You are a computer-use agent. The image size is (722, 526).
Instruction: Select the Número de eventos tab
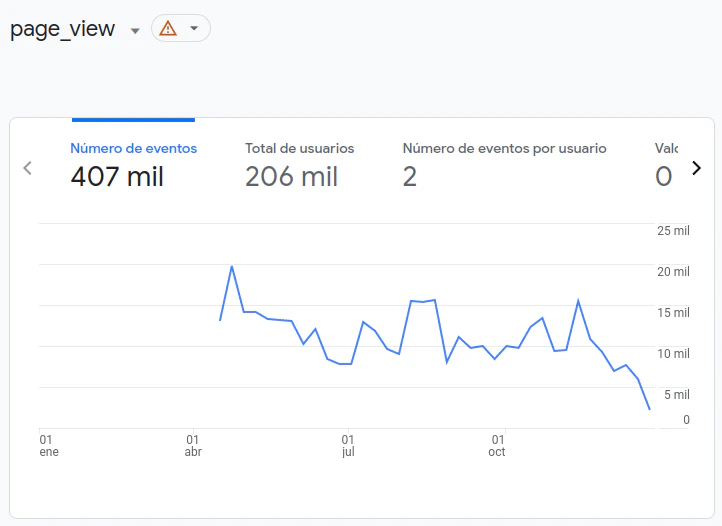click(133, 148)
